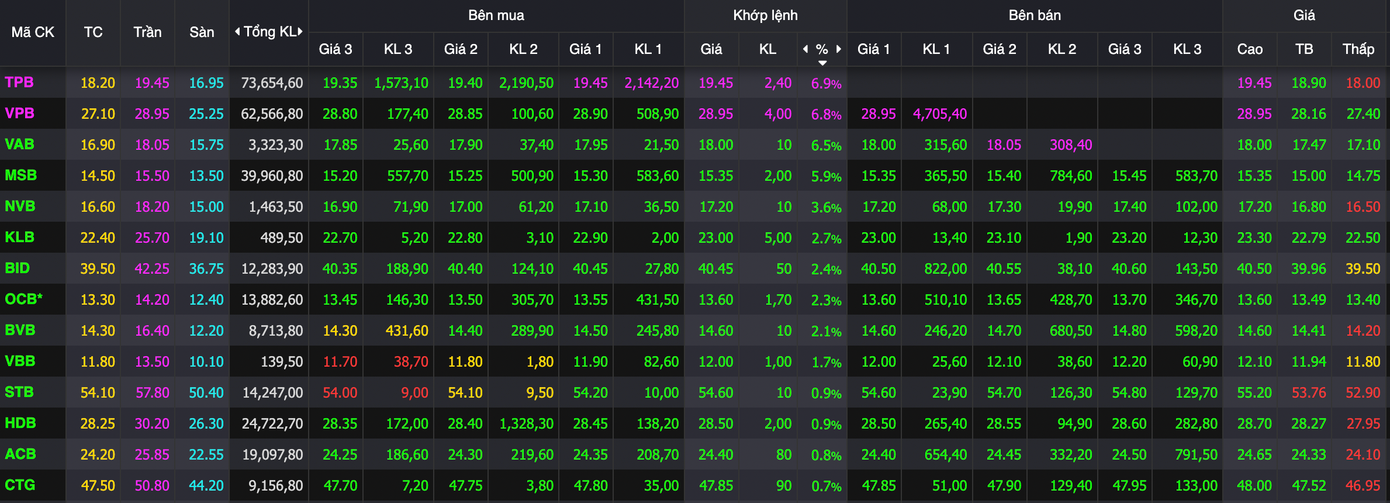Sort by the Mã CK column header
This screenshot has width=1390, height=503.
[x=33, y=32]
